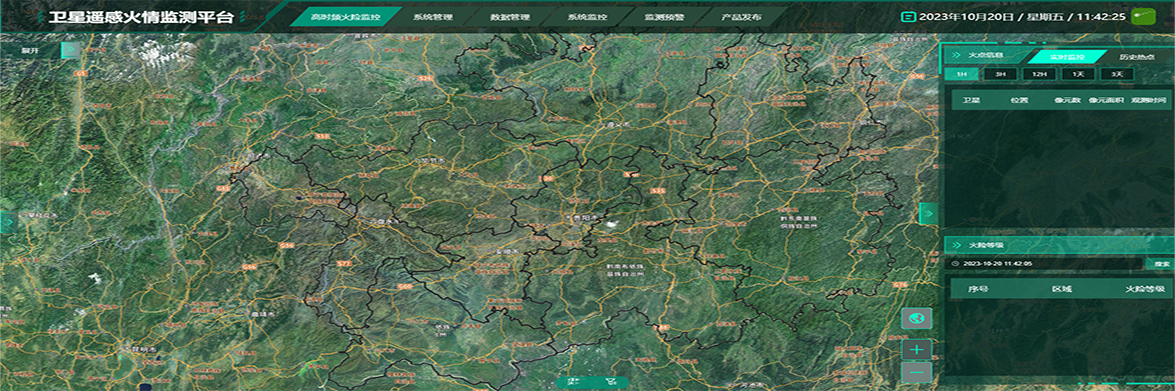Image resolution: width=1175 pixels, height=391 pixels.
Task: Expand the left panel with the 展开 arrow
Action: 70,50
